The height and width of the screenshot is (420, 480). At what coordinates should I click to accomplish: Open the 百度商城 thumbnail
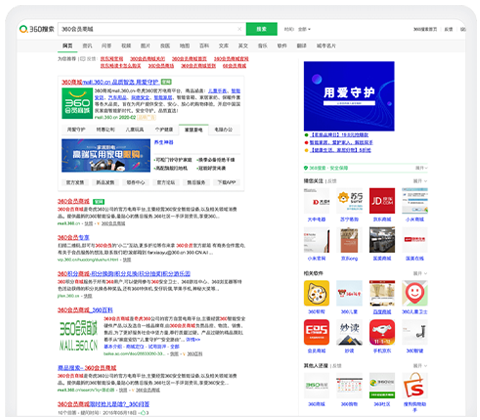[382, 293]
